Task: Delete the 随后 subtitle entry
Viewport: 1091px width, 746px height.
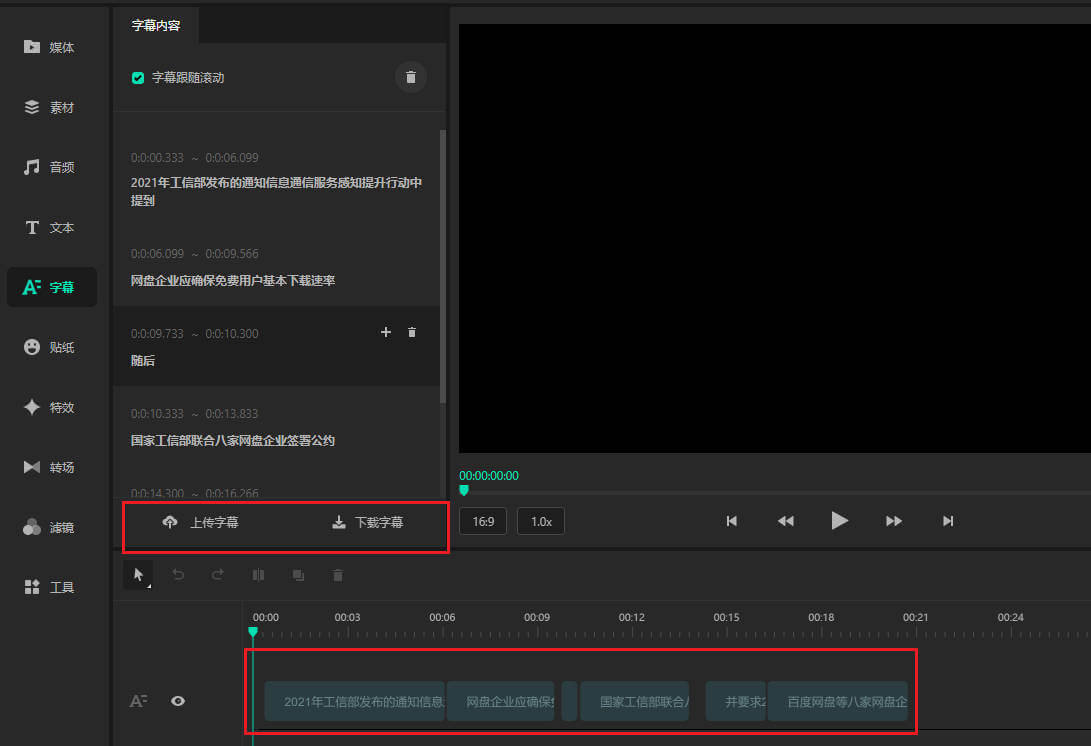Action: 412,333
